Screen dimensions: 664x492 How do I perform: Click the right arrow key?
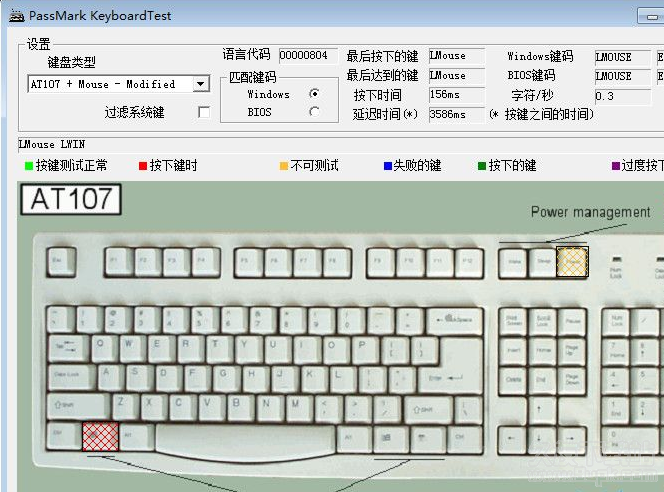tap(571, 439)
